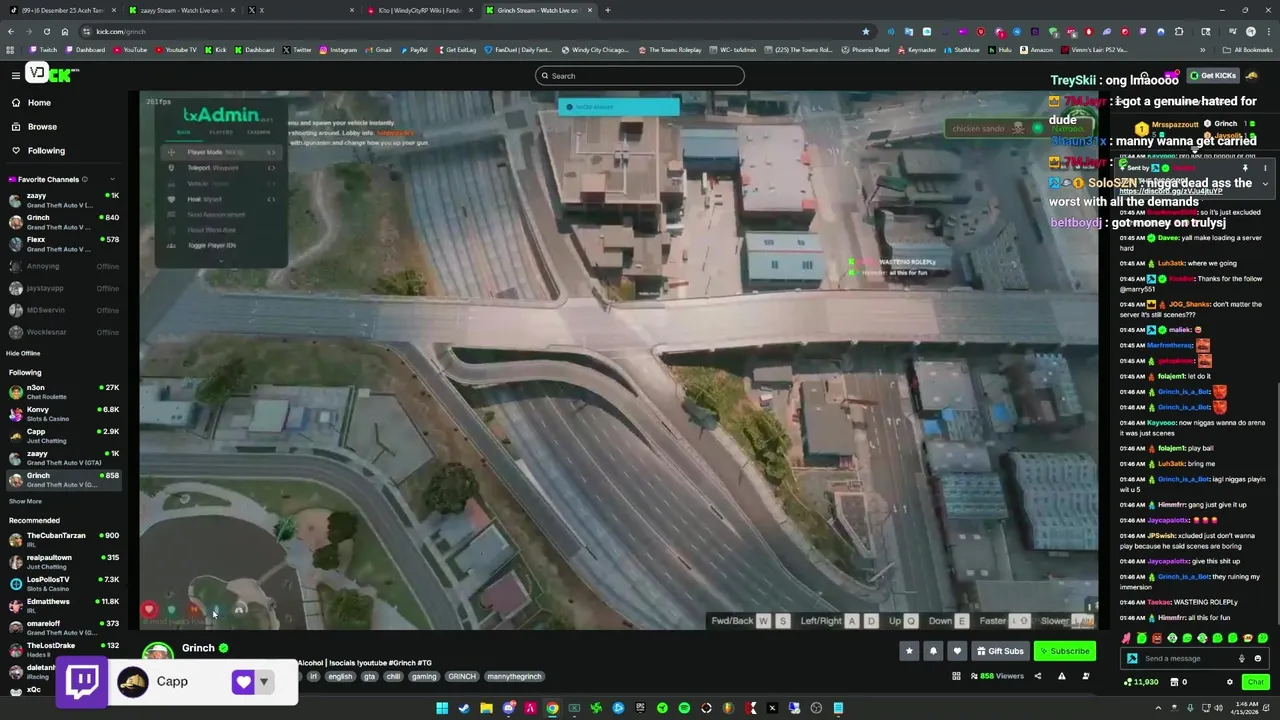Click the 'english' stream tag
The width and height of the screenshot is (1280, 720).
click(x=340, y=676)
